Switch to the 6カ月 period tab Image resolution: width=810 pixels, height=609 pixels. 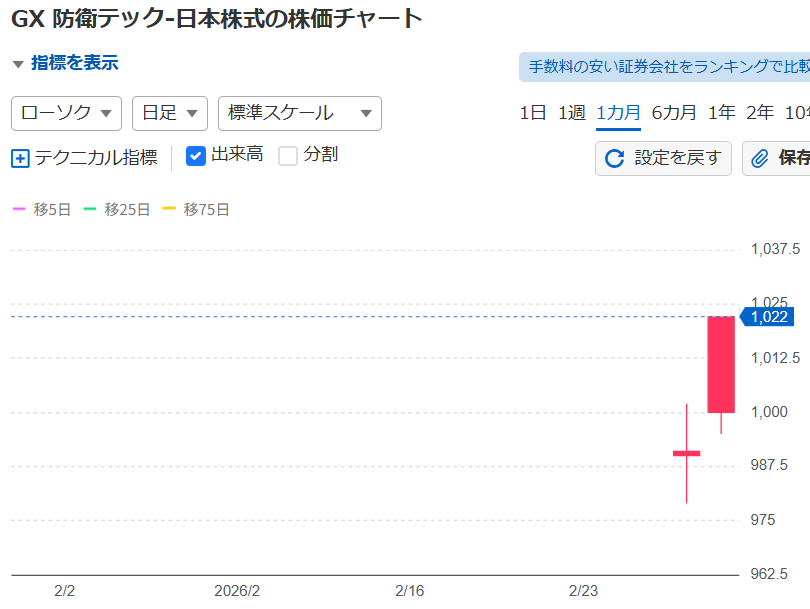point(674,112)
